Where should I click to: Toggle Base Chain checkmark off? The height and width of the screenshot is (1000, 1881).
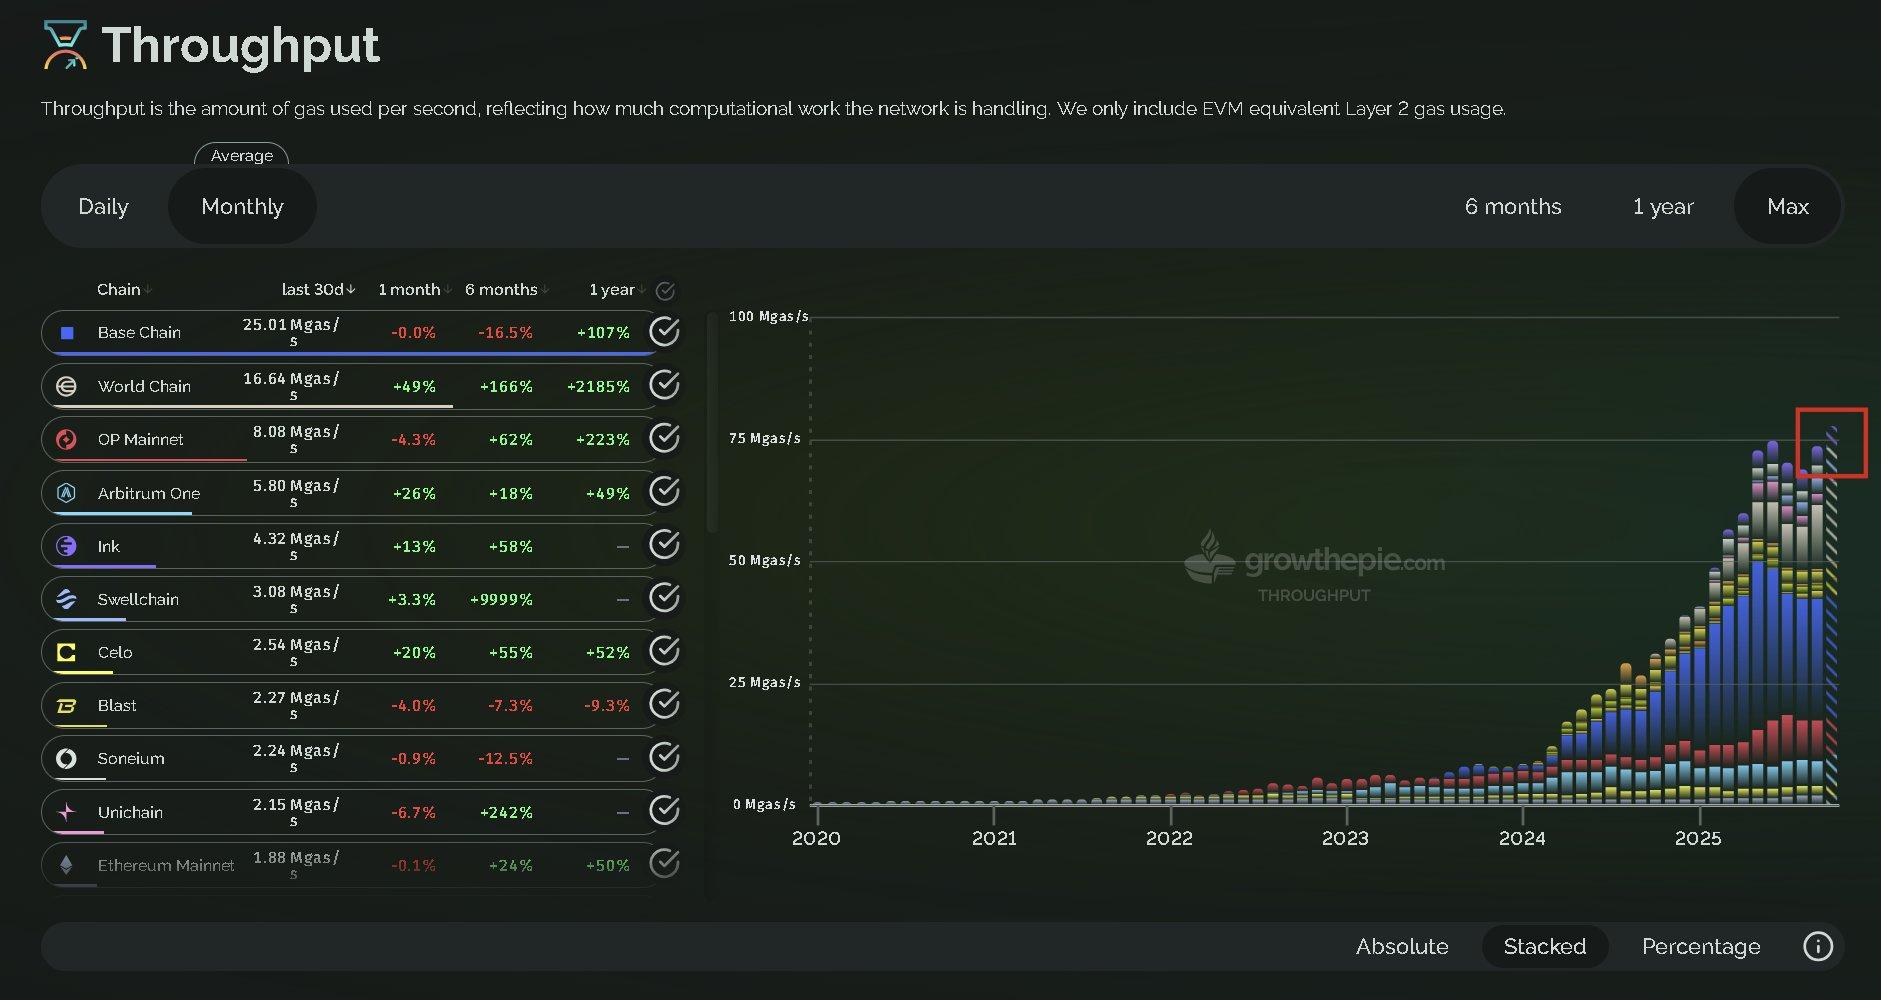pyautogui.click(x=664, y=332)
